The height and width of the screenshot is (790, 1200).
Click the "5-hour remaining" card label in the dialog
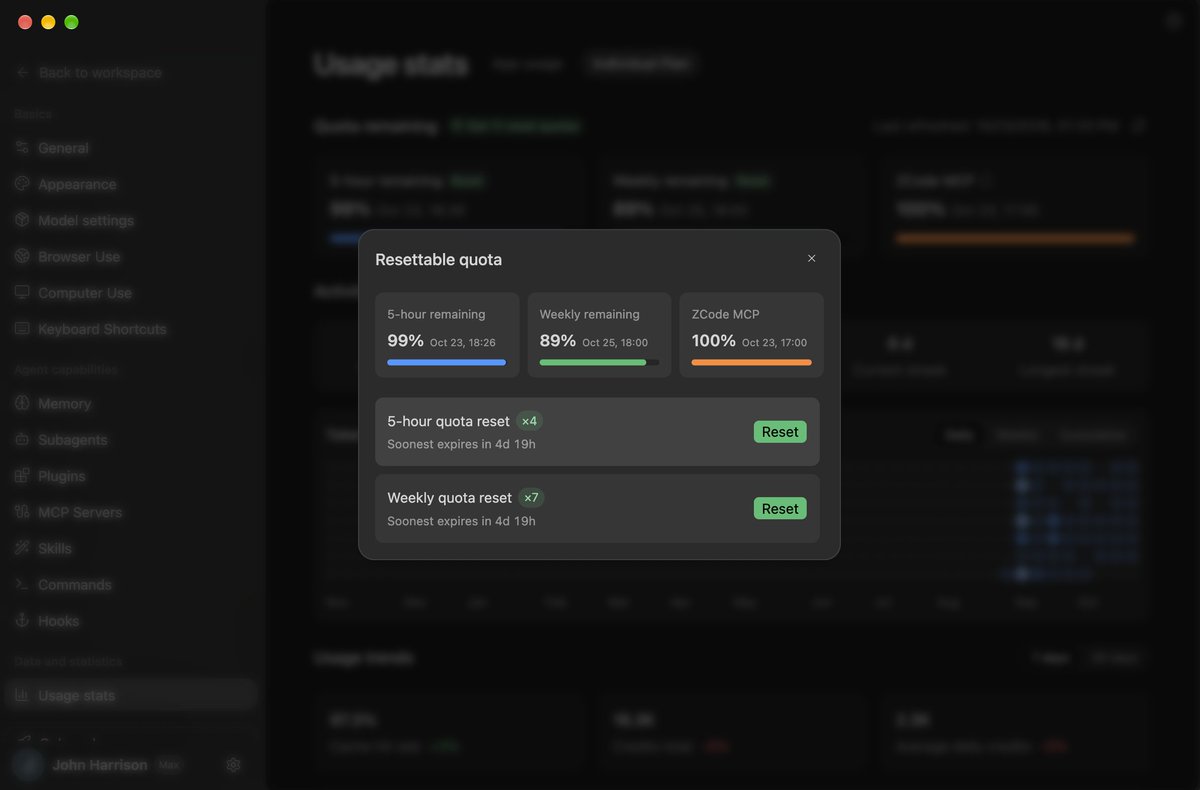point(436,314)
